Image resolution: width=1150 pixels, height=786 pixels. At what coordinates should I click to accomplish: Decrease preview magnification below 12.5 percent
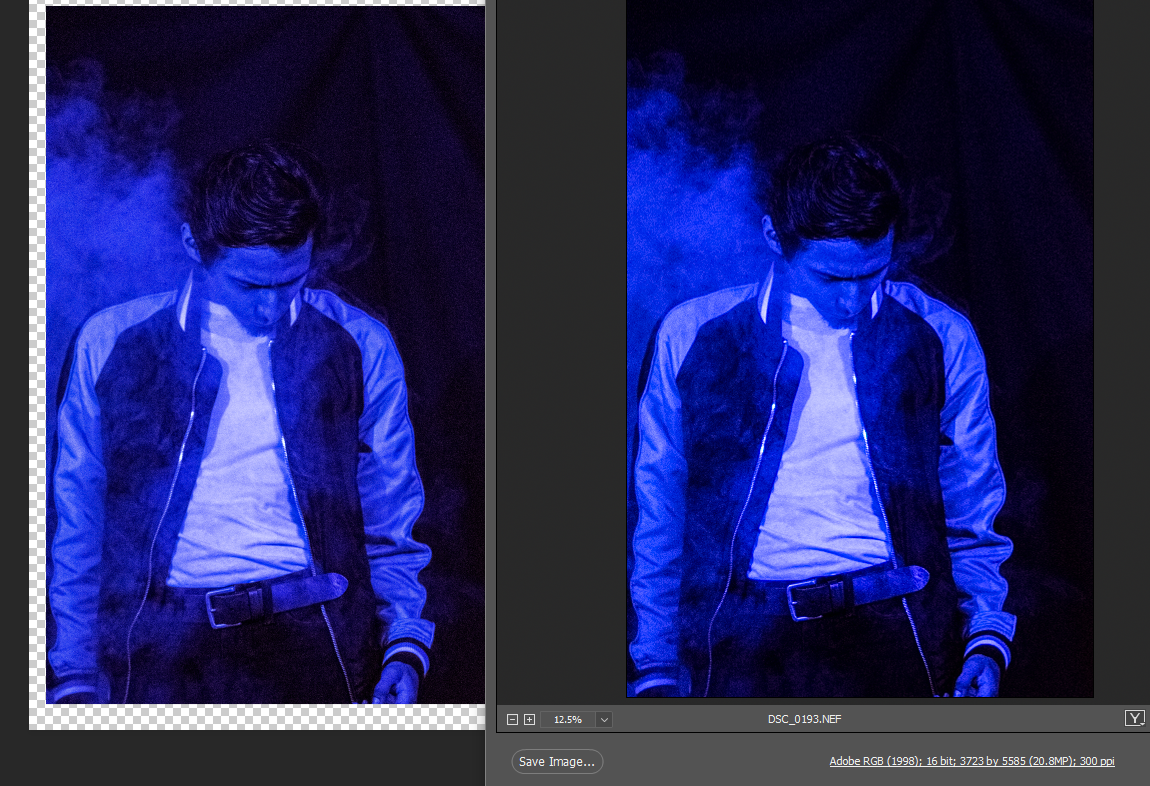tap(512, 719)
